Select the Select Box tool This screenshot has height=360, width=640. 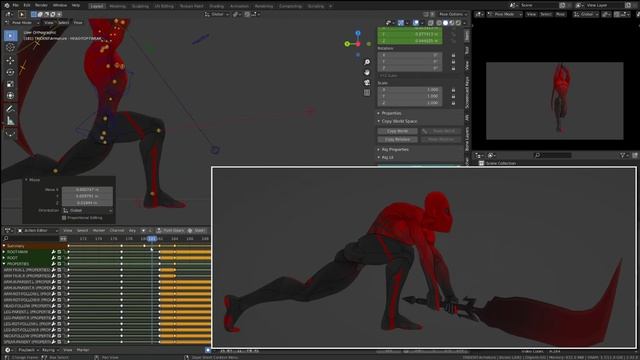coord(10,36)
